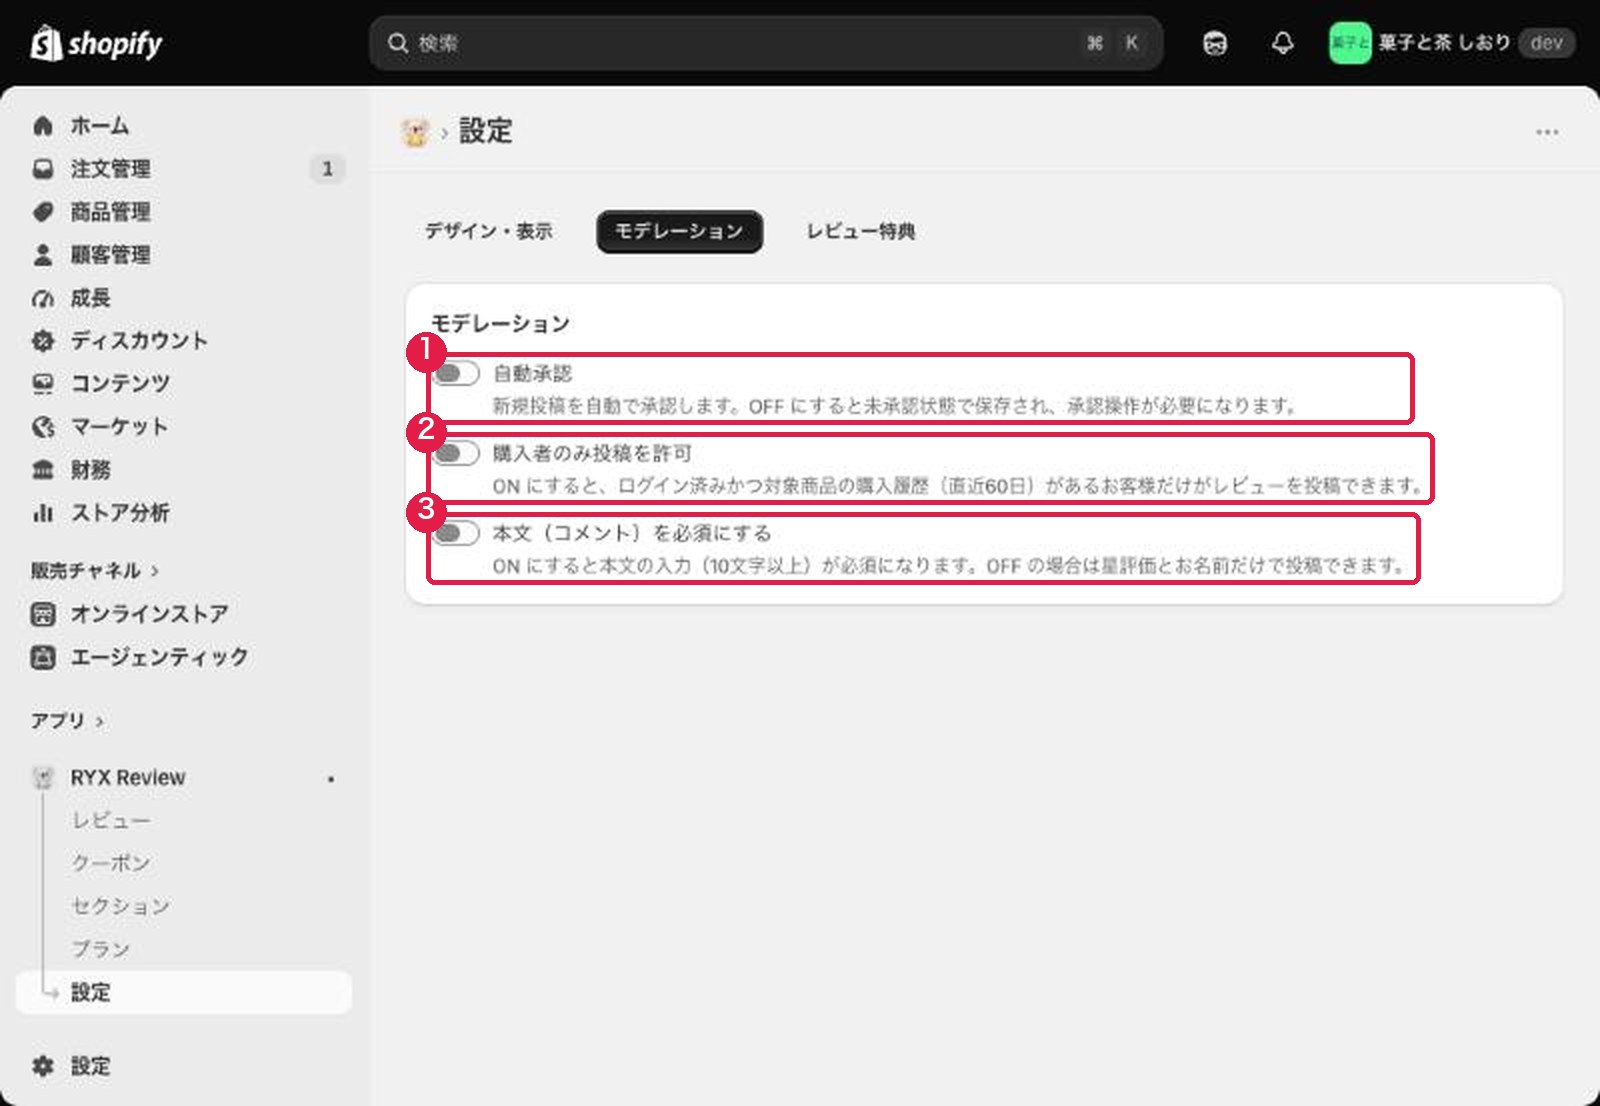The image size is (1600, 1106).
Task: Open the セクション submenu item
Action: [121, 907]
